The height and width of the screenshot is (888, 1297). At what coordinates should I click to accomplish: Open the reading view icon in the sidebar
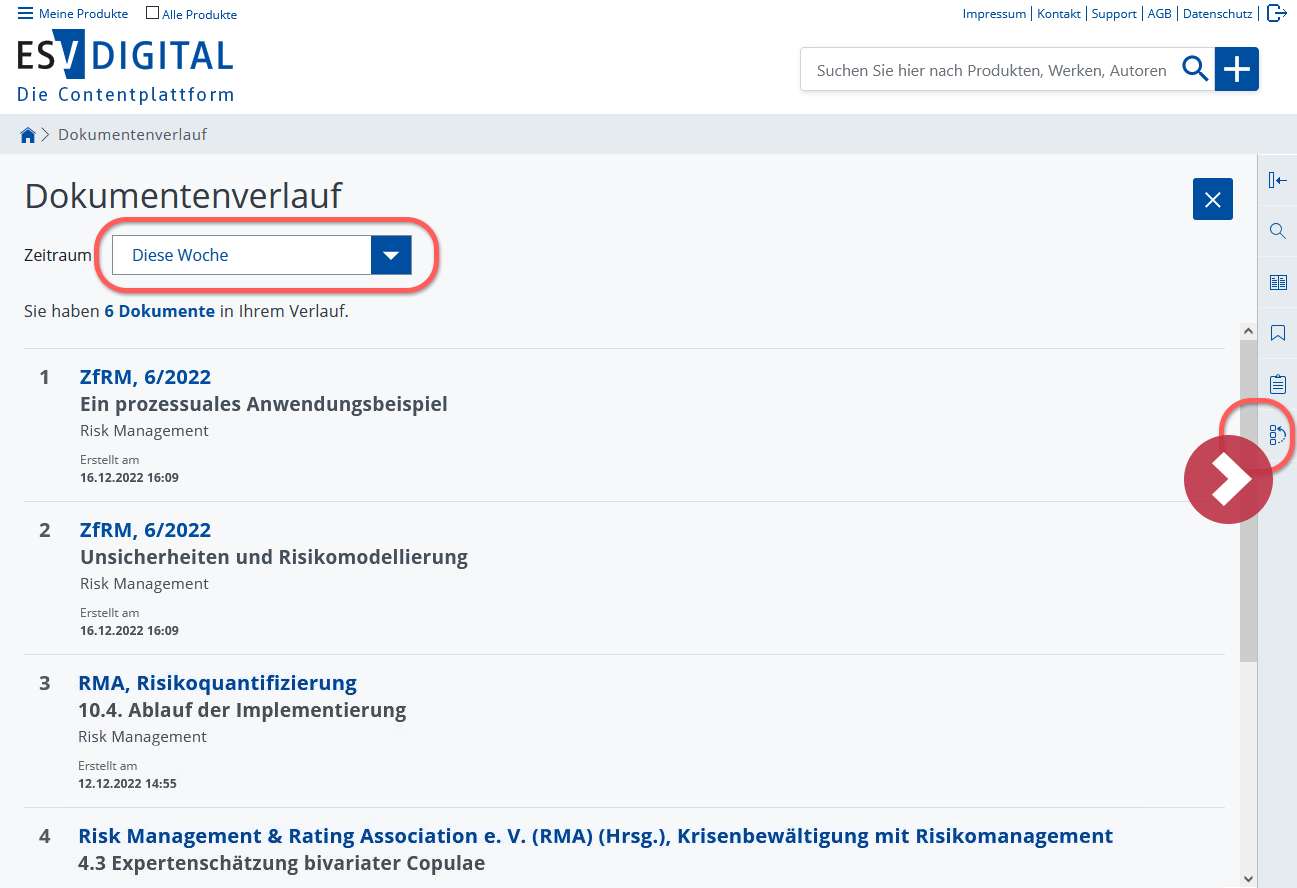tap(1277, 282)
